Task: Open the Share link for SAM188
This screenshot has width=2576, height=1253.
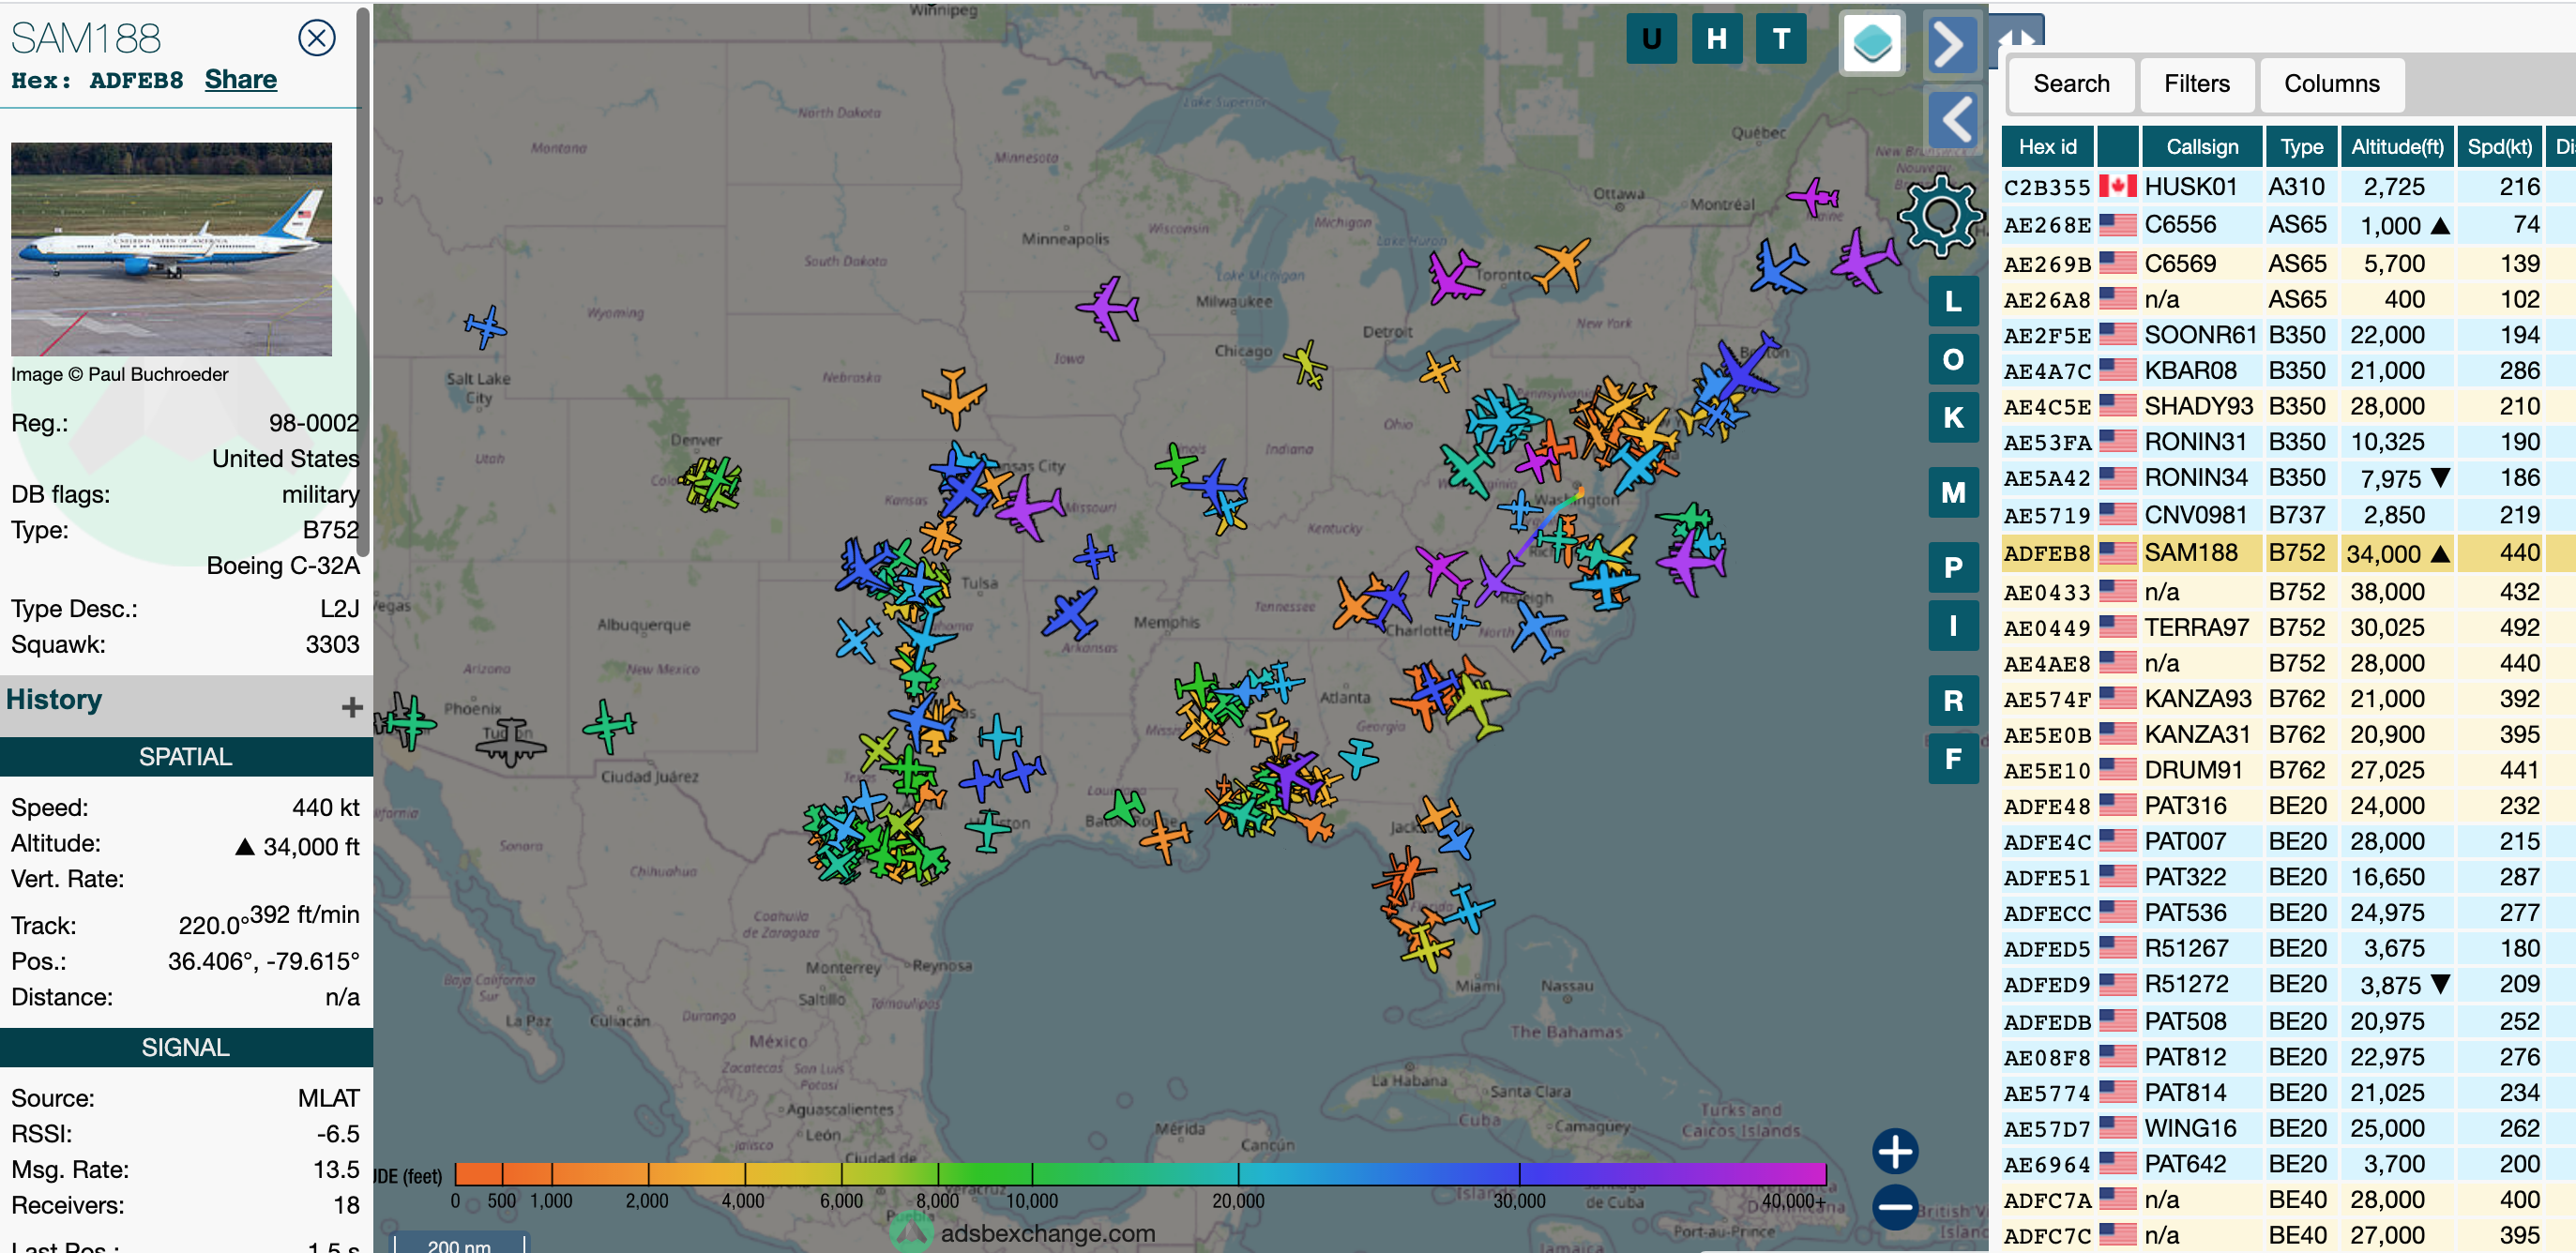Action: pyautogui.click(x=240, y=80)
